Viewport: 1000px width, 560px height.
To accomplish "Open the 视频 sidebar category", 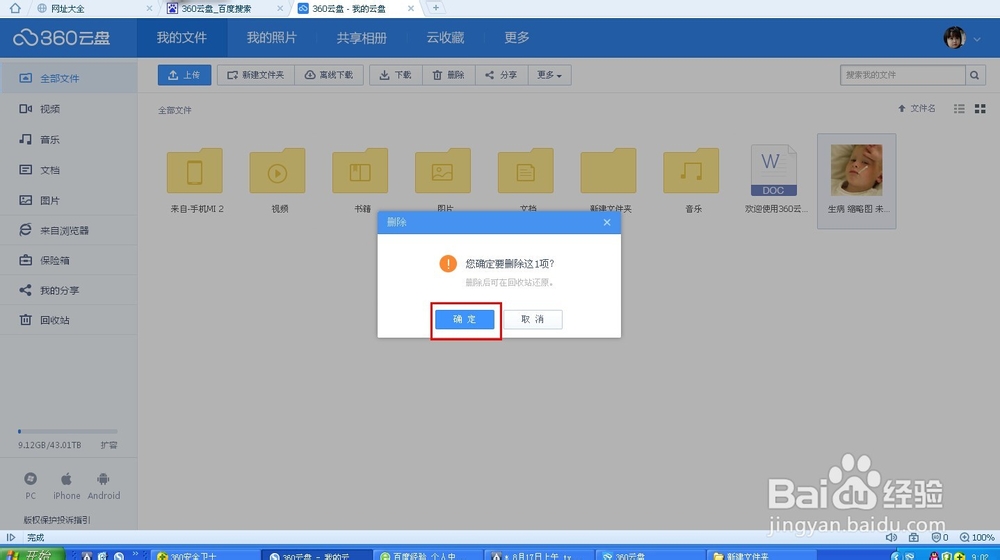I will (68, 109).
